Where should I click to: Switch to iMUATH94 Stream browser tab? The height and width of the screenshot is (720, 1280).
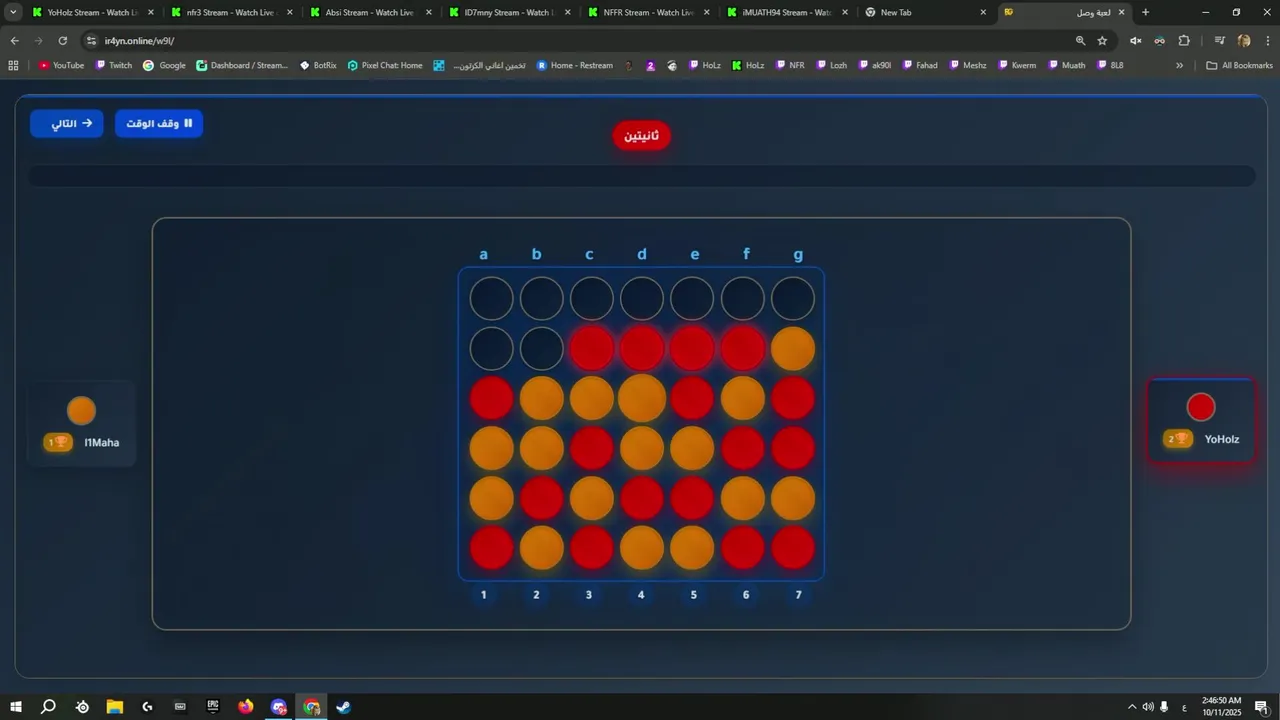click(x=786, y=13)
